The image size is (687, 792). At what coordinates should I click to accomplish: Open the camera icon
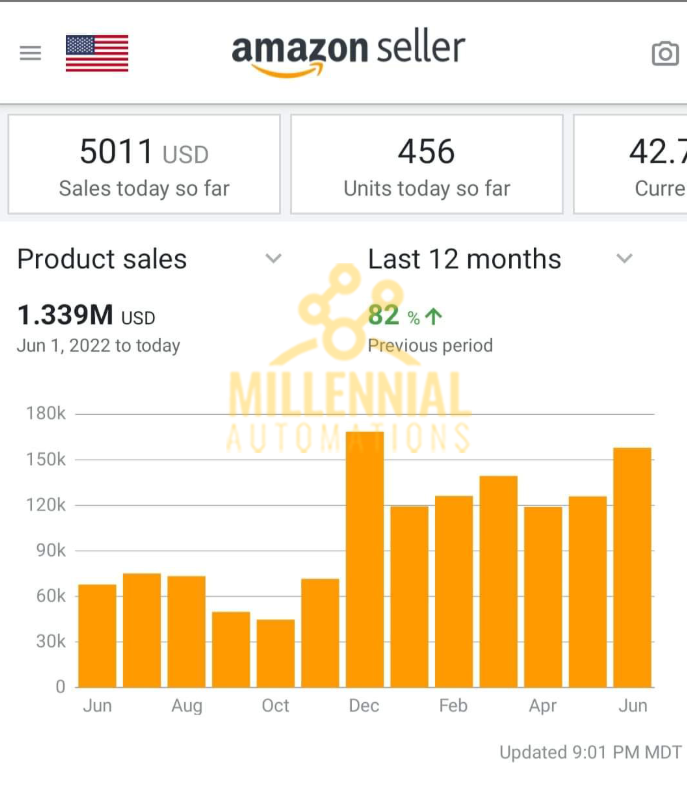tap(665, 54)
